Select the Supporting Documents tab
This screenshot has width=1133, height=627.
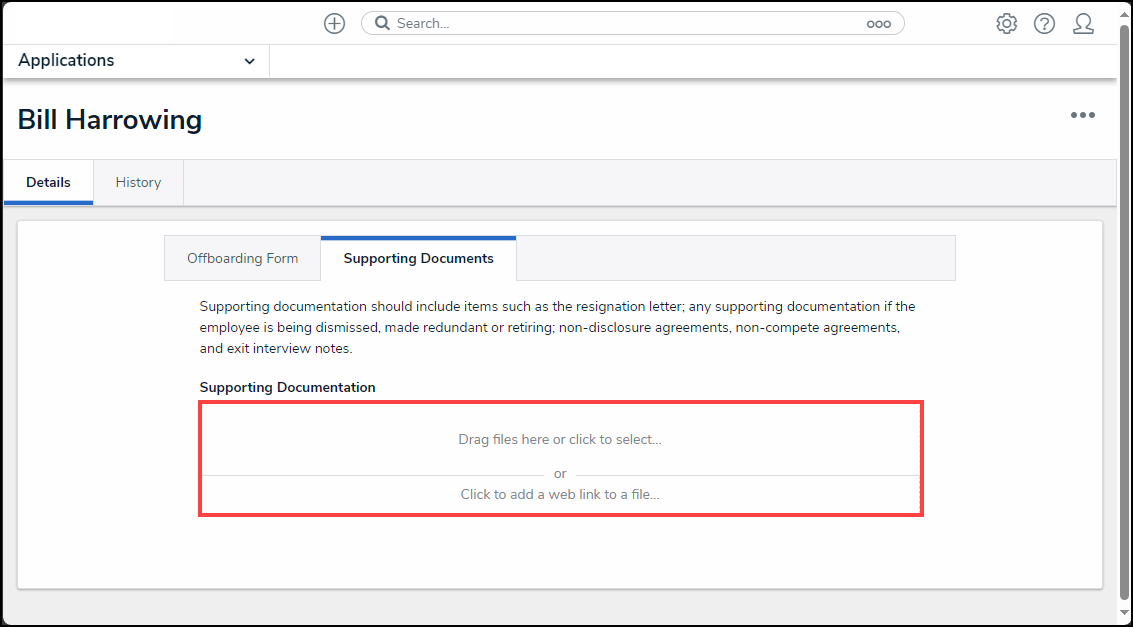click(418, 258)
